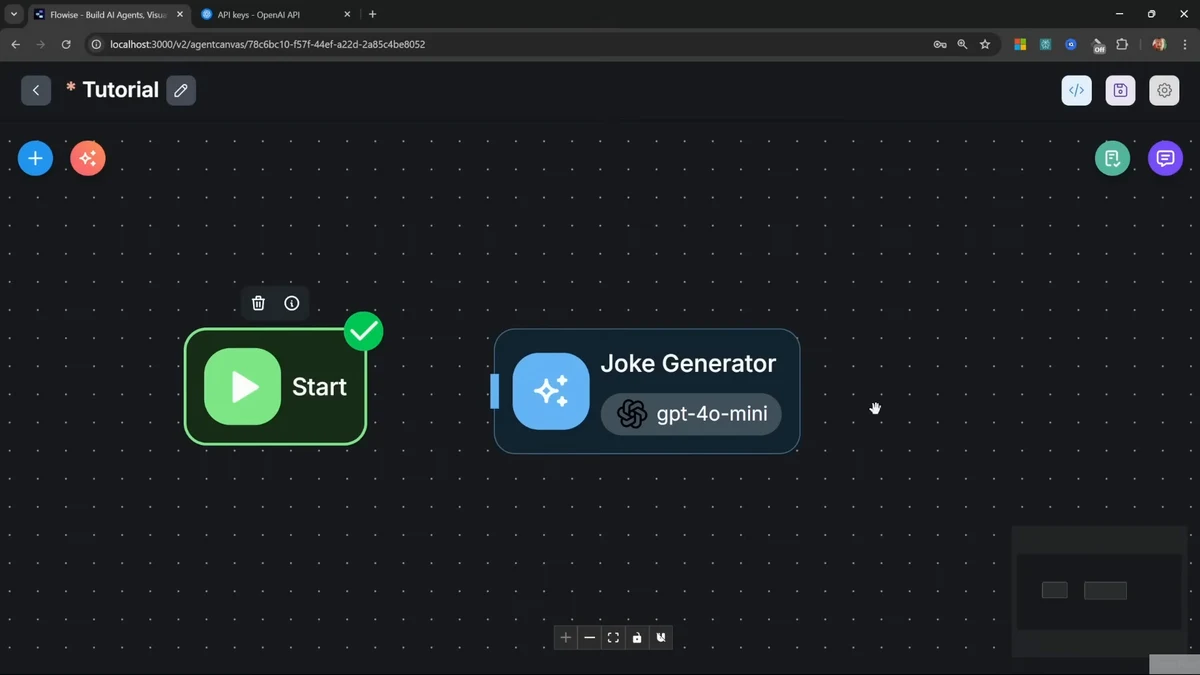
Task: Rename Tutorial using the pencil icon
Action: pos(181,90)
